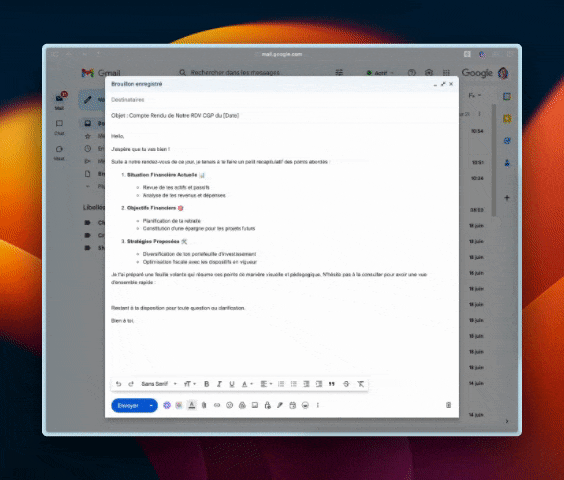Viewport: 564px width, 480px height.
Task: Attach a file with the paperclip icon
Action: [204, 405]
